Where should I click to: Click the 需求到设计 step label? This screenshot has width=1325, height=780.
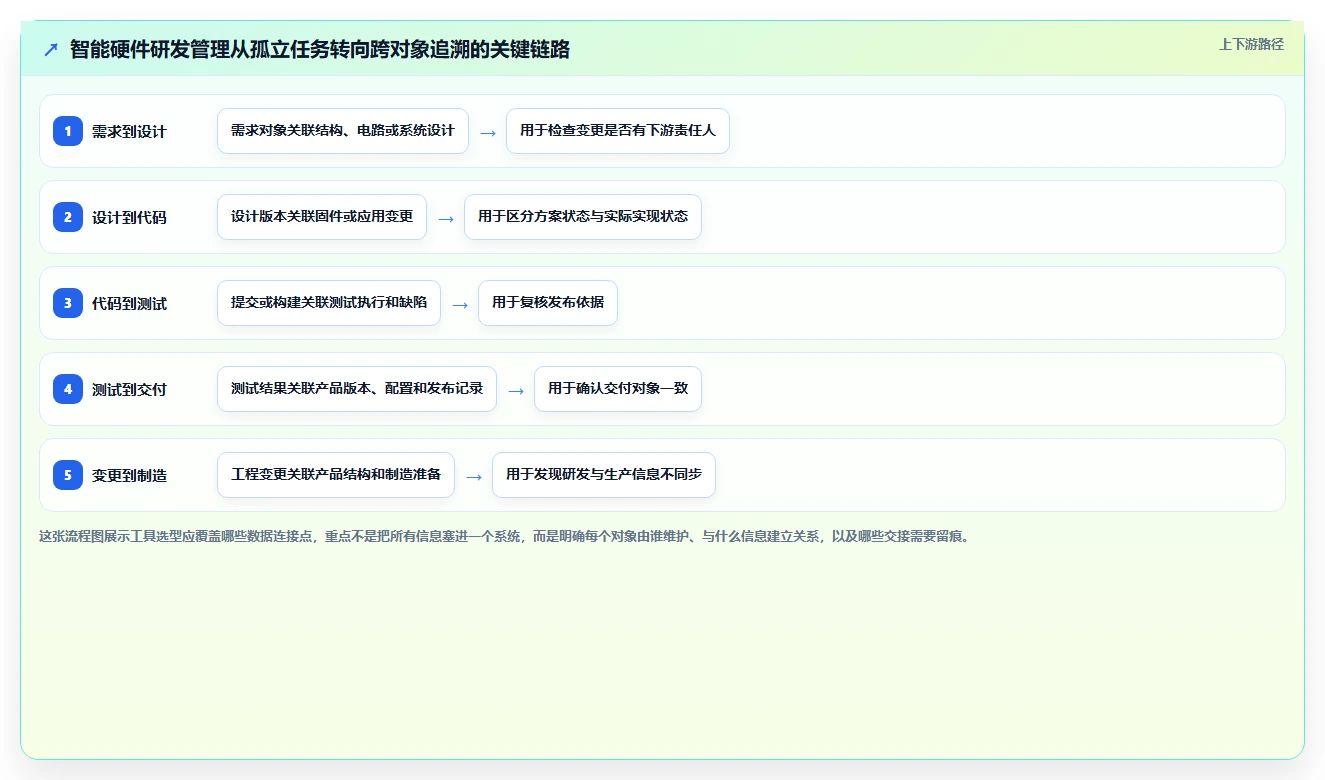click(129, 132)
